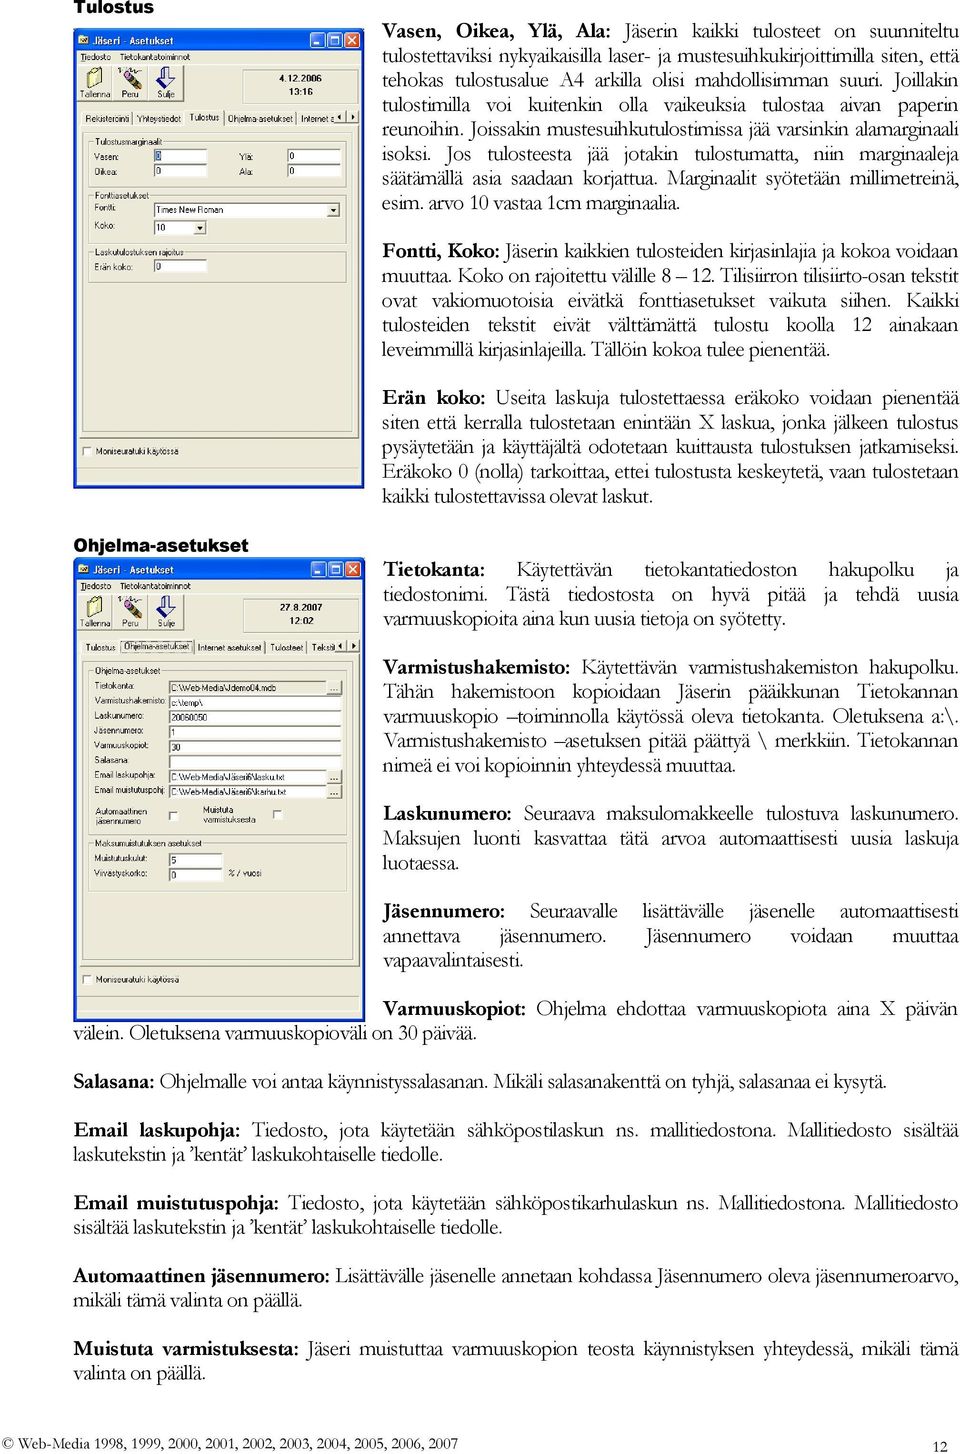960x1454 pixels.
Task: Maximize the lower Jäseri Asetukset window
Action: tap(335, 569)
